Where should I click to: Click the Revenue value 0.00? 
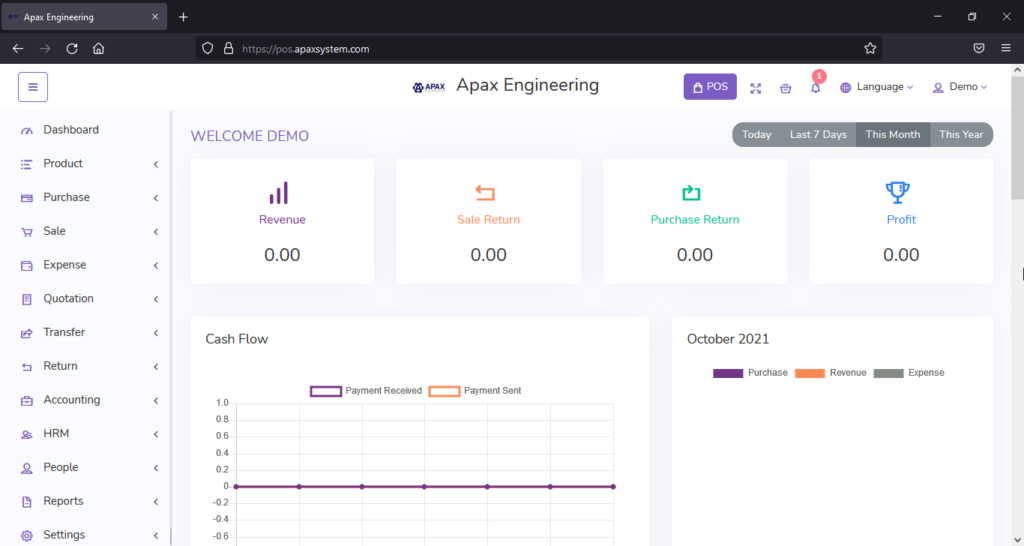pyautogui.click(x=282, y=255)
